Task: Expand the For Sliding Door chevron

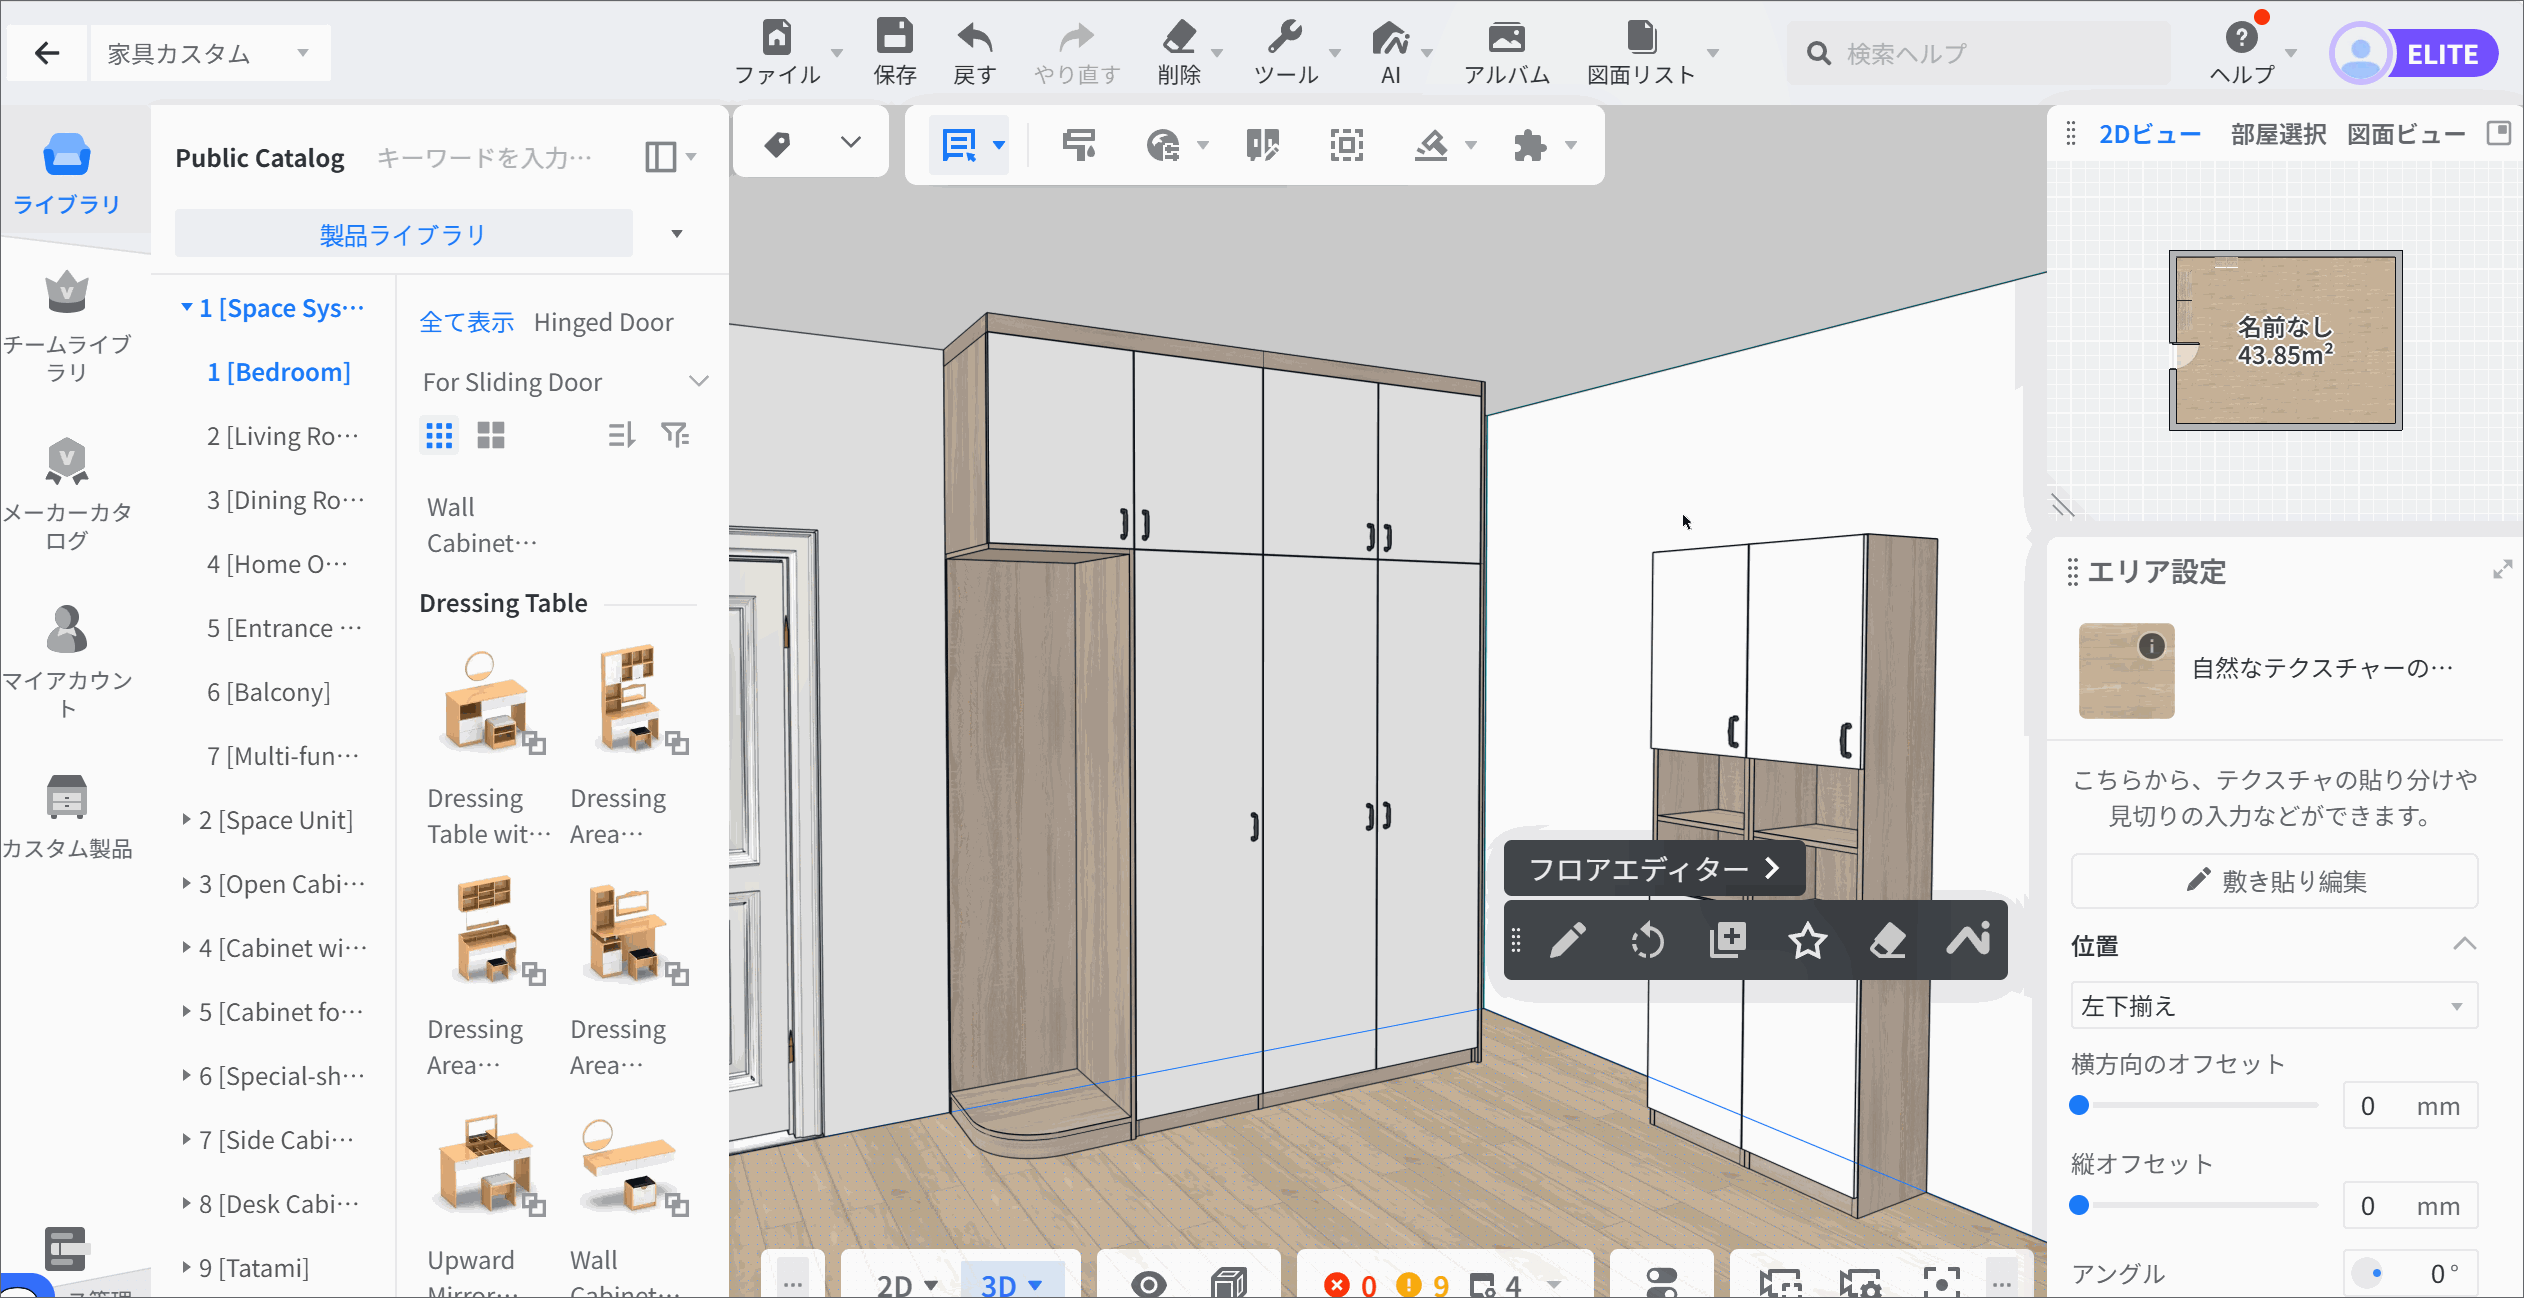Action: tap(699, 381)
